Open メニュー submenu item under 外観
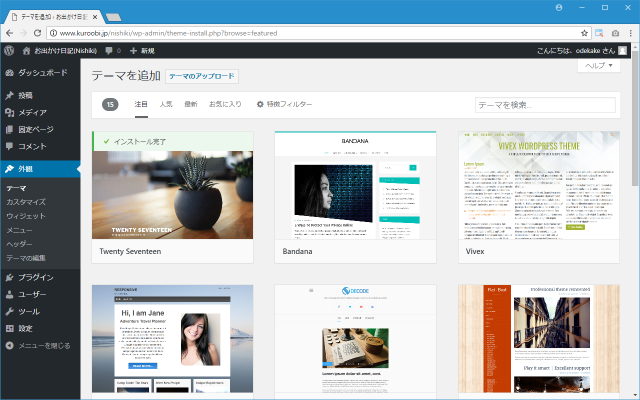640x400 pixels. point(19,230)
